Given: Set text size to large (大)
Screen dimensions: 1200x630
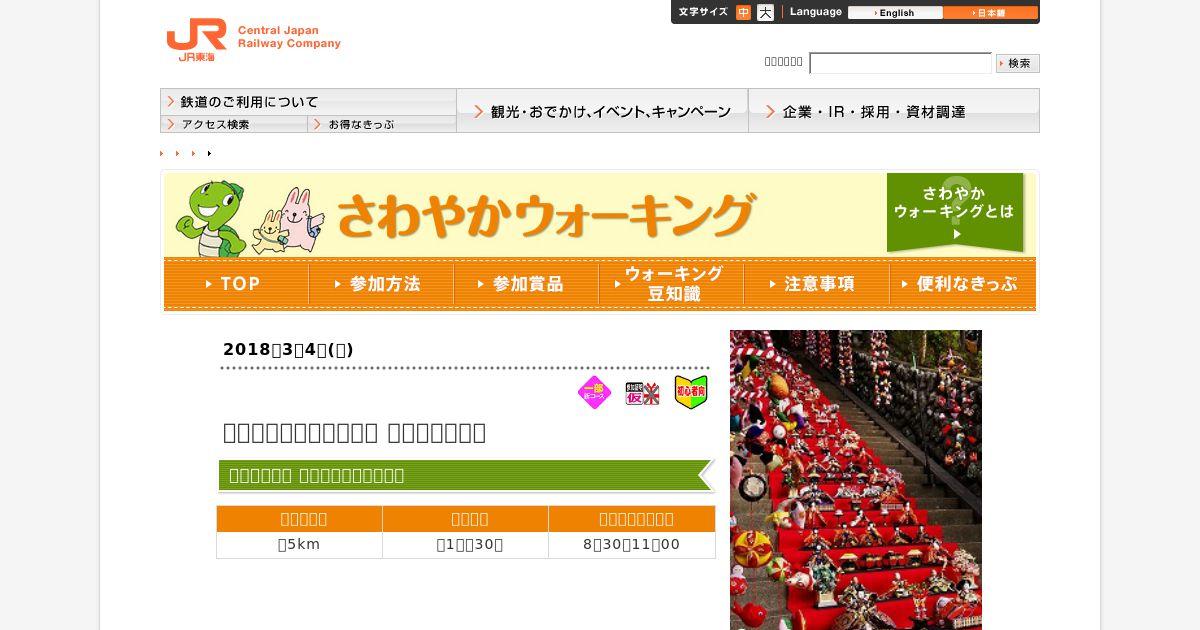Looking at the screenshot, I should pyautogui.click(x=765, y=13).
